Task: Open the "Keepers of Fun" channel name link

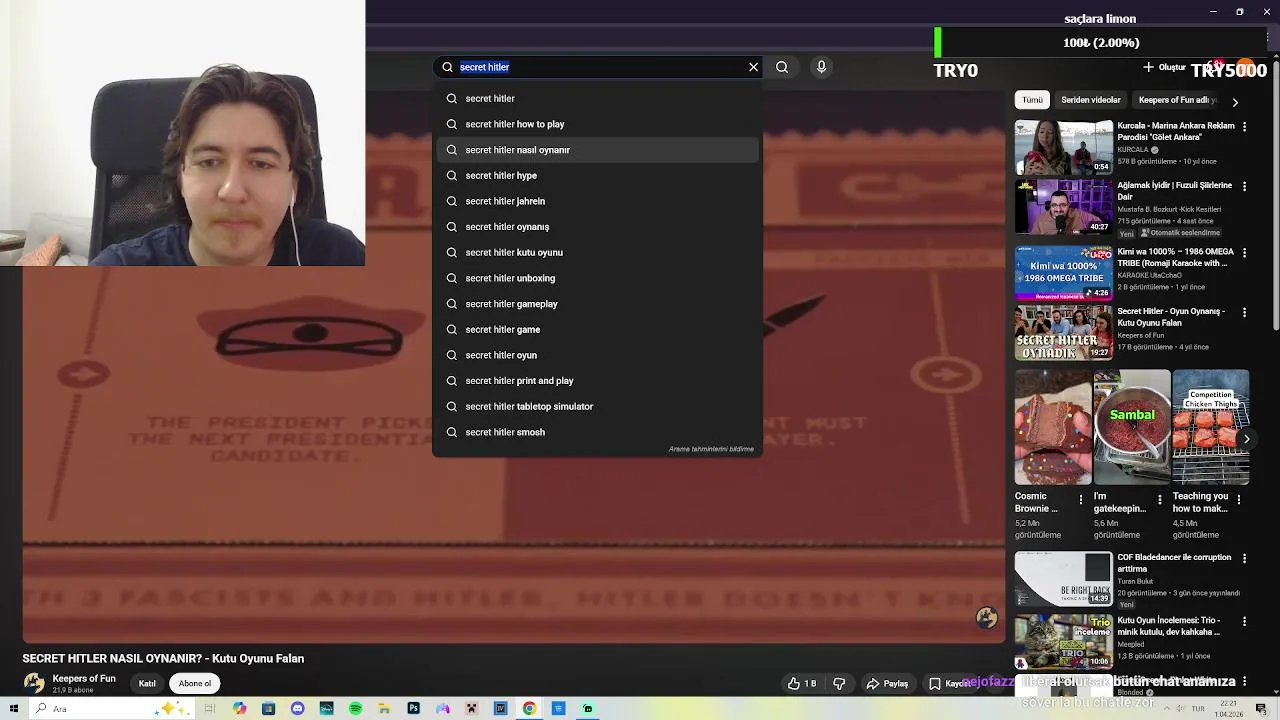Action: pyautogui.click(x=84, y=678)
